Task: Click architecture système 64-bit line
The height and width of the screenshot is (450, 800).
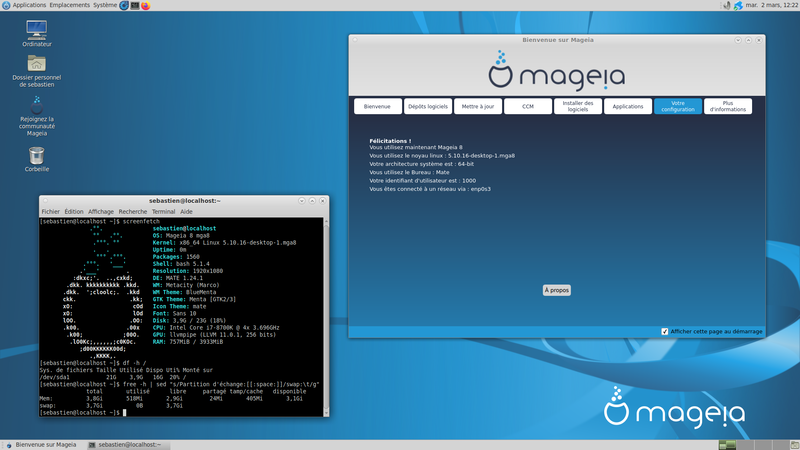Action: click(421, 164)
